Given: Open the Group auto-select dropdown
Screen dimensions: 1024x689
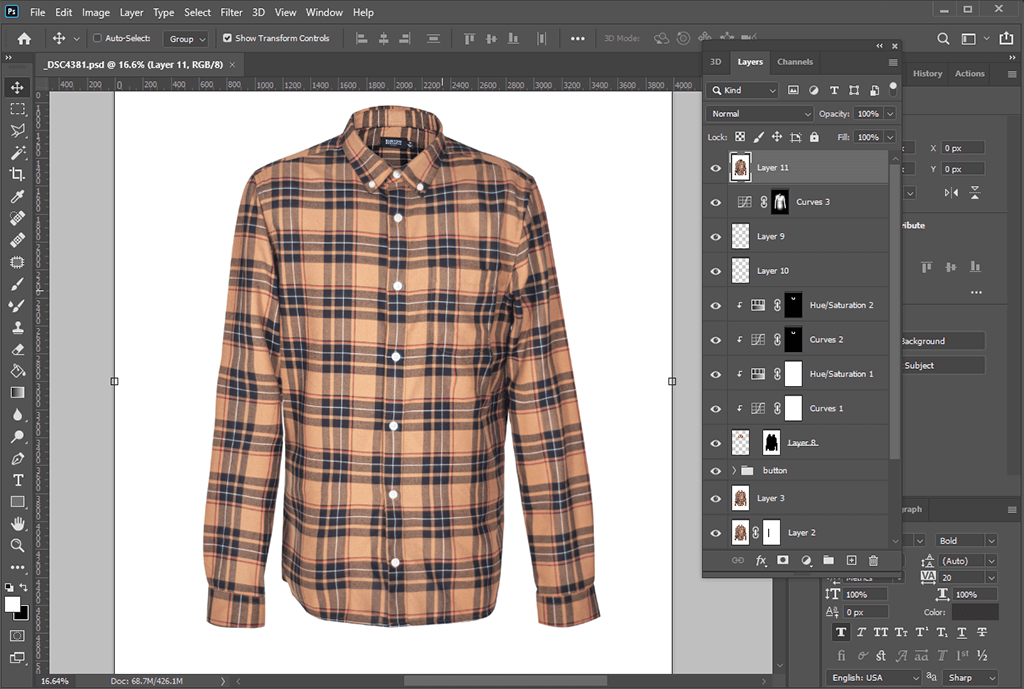Looking at the screenshot, I should [185, 39].
